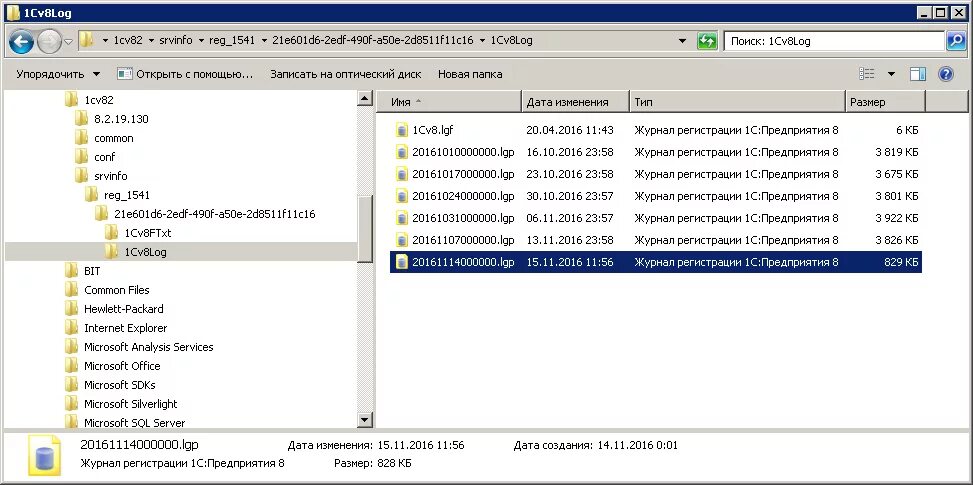Create a new folder with Новая папка

(470, 74)
